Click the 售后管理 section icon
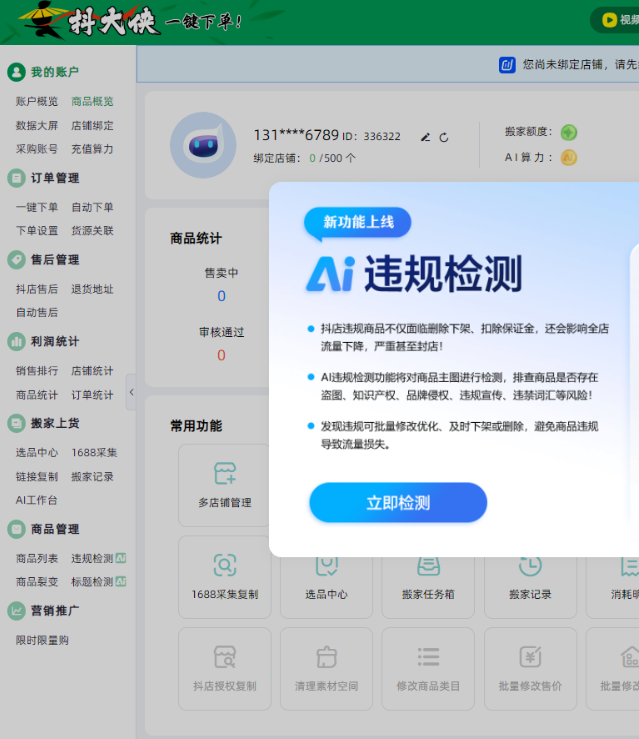This screenshot has width=639, height=739. click(16, 260)
